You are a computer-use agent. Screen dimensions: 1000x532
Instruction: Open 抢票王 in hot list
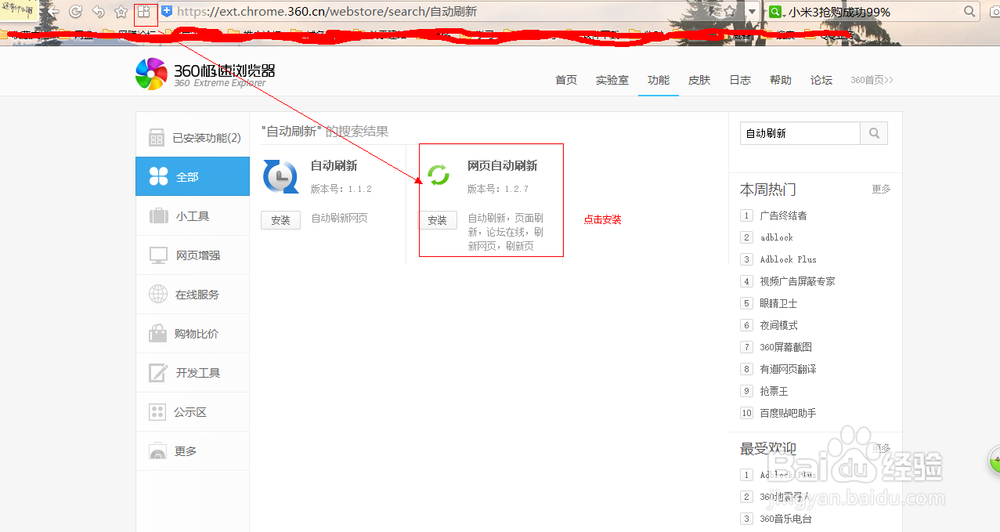point(774,391)
